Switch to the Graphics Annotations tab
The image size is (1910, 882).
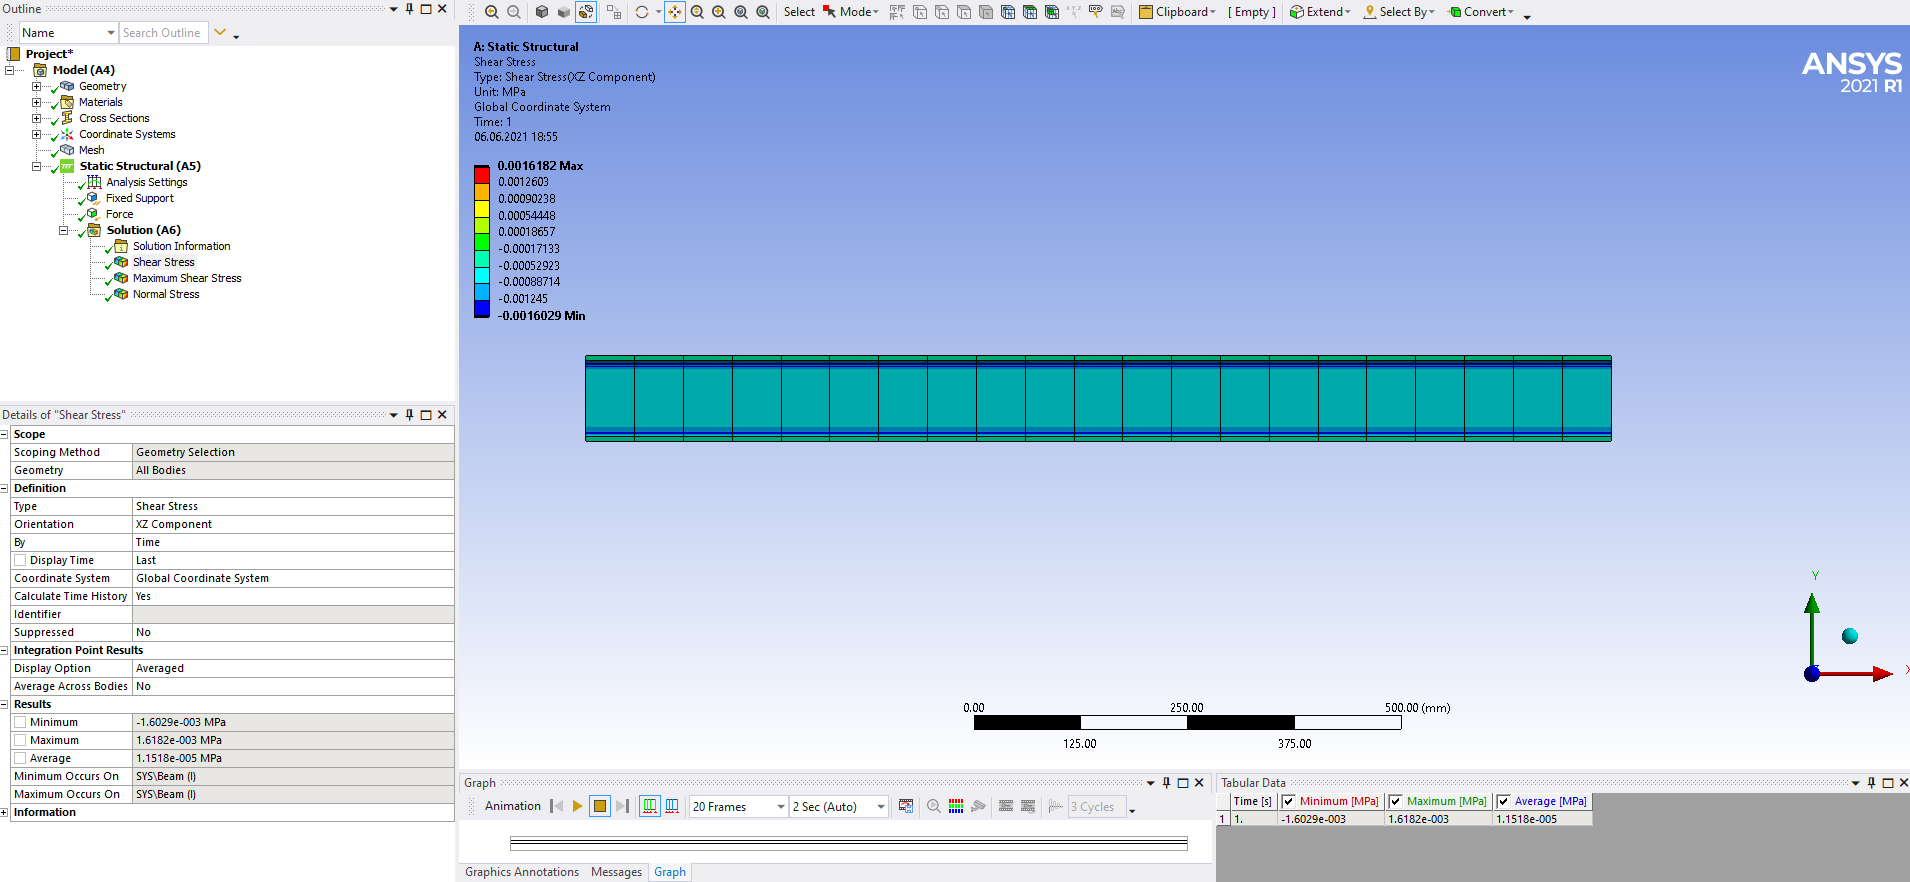(x=521, y=872)
